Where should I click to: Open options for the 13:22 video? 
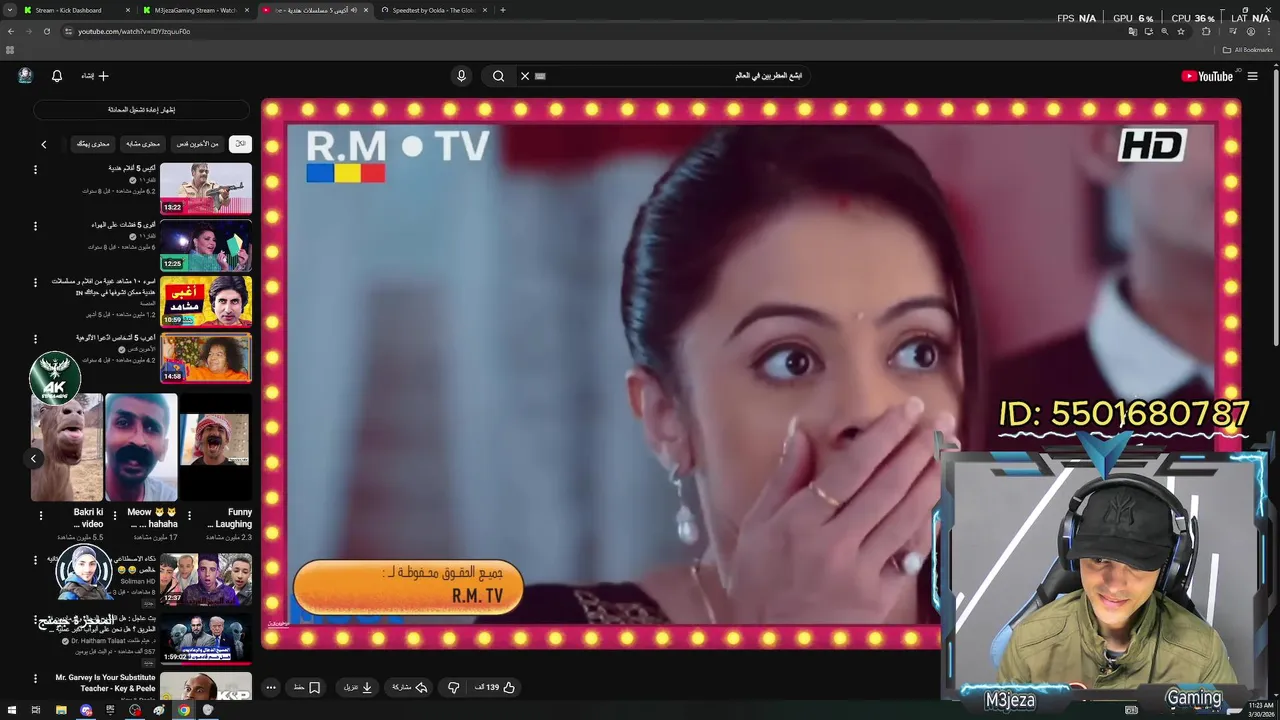point(36,169)
